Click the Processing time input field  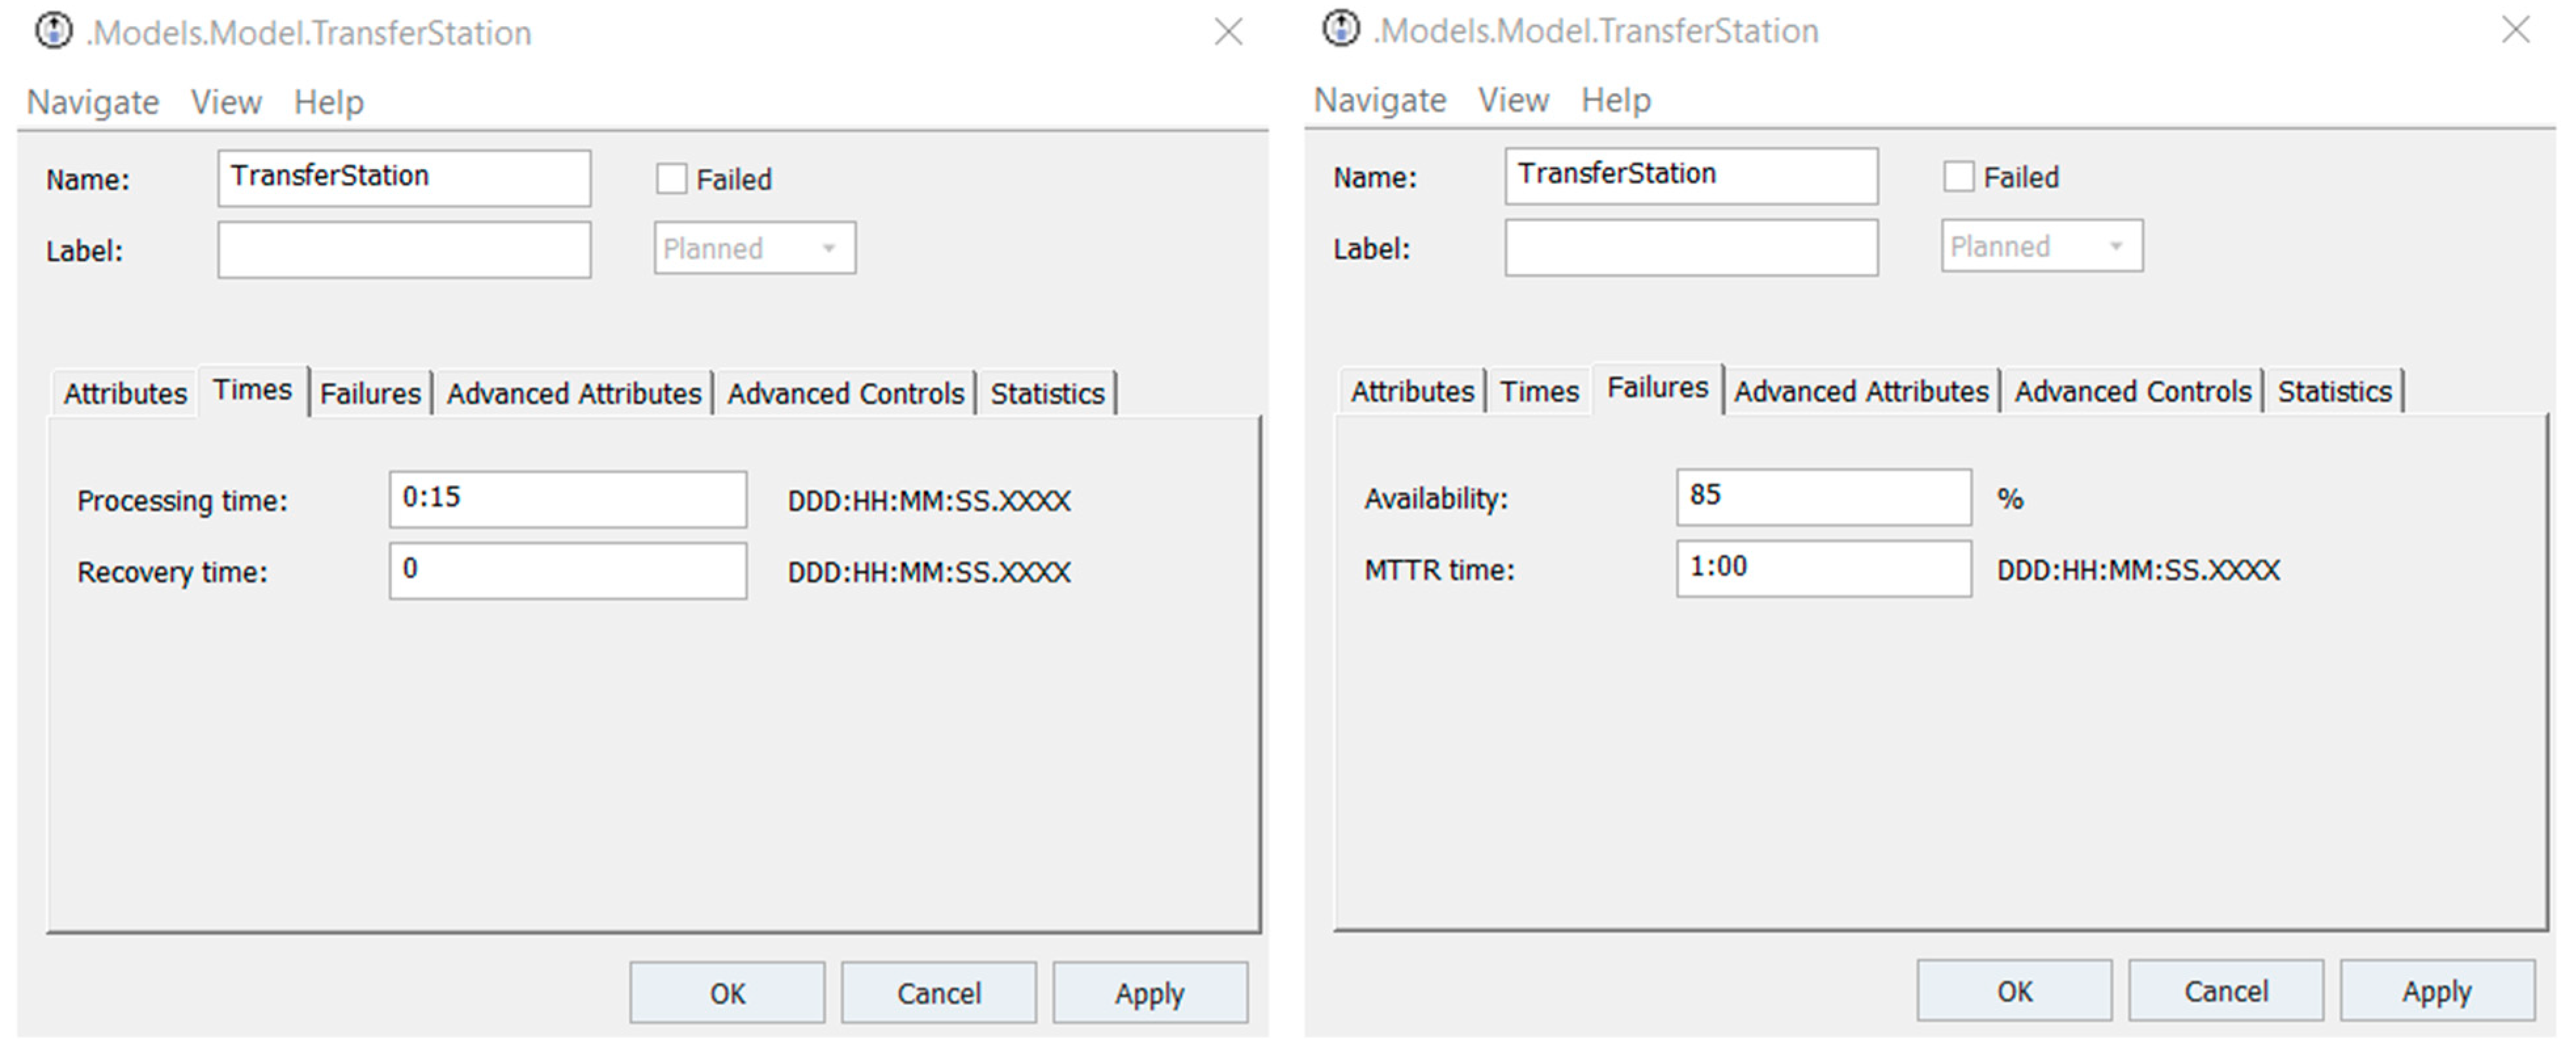coord(567,499)
